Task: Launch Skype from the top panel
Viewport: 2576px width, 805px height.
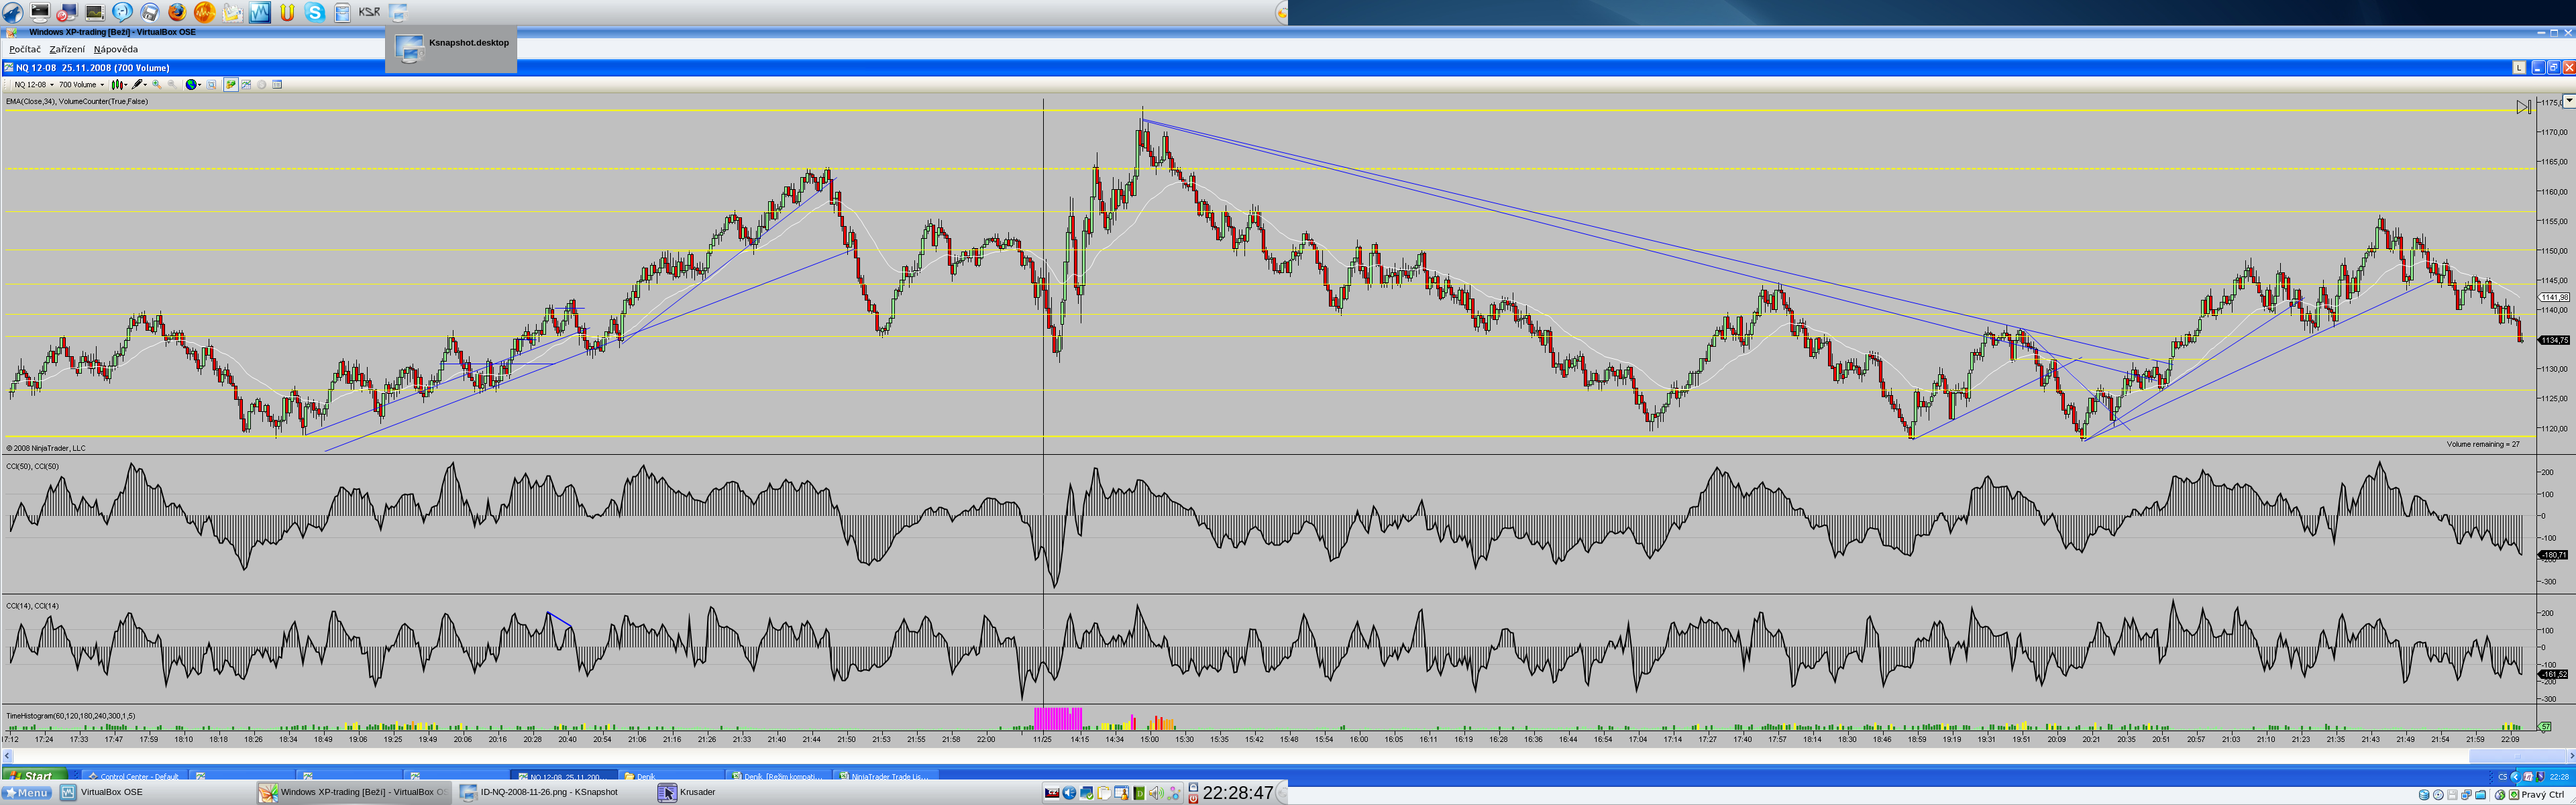Action: (315, 12)
